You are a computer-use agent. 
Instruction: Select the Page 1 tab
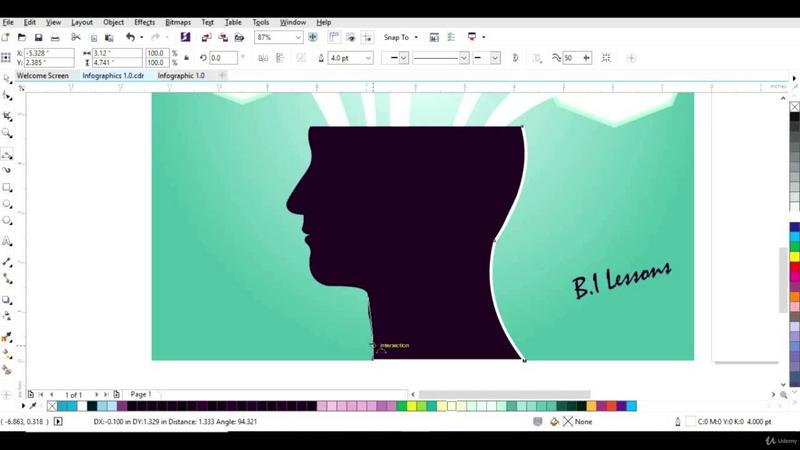coord(141,394)
